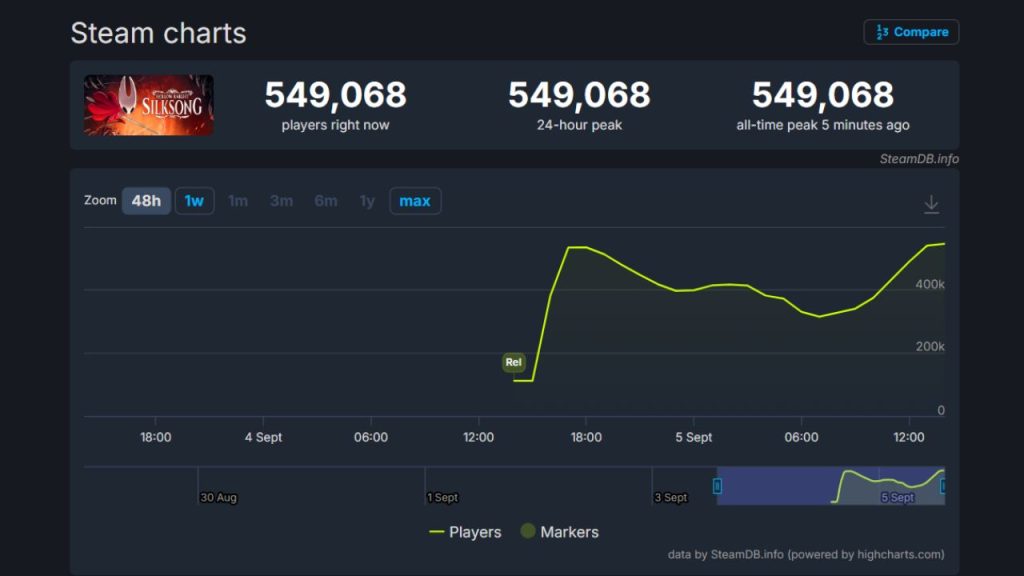Select the 1w zoom range
This screenshot has width=1024, height=576.
coord(194,200)
